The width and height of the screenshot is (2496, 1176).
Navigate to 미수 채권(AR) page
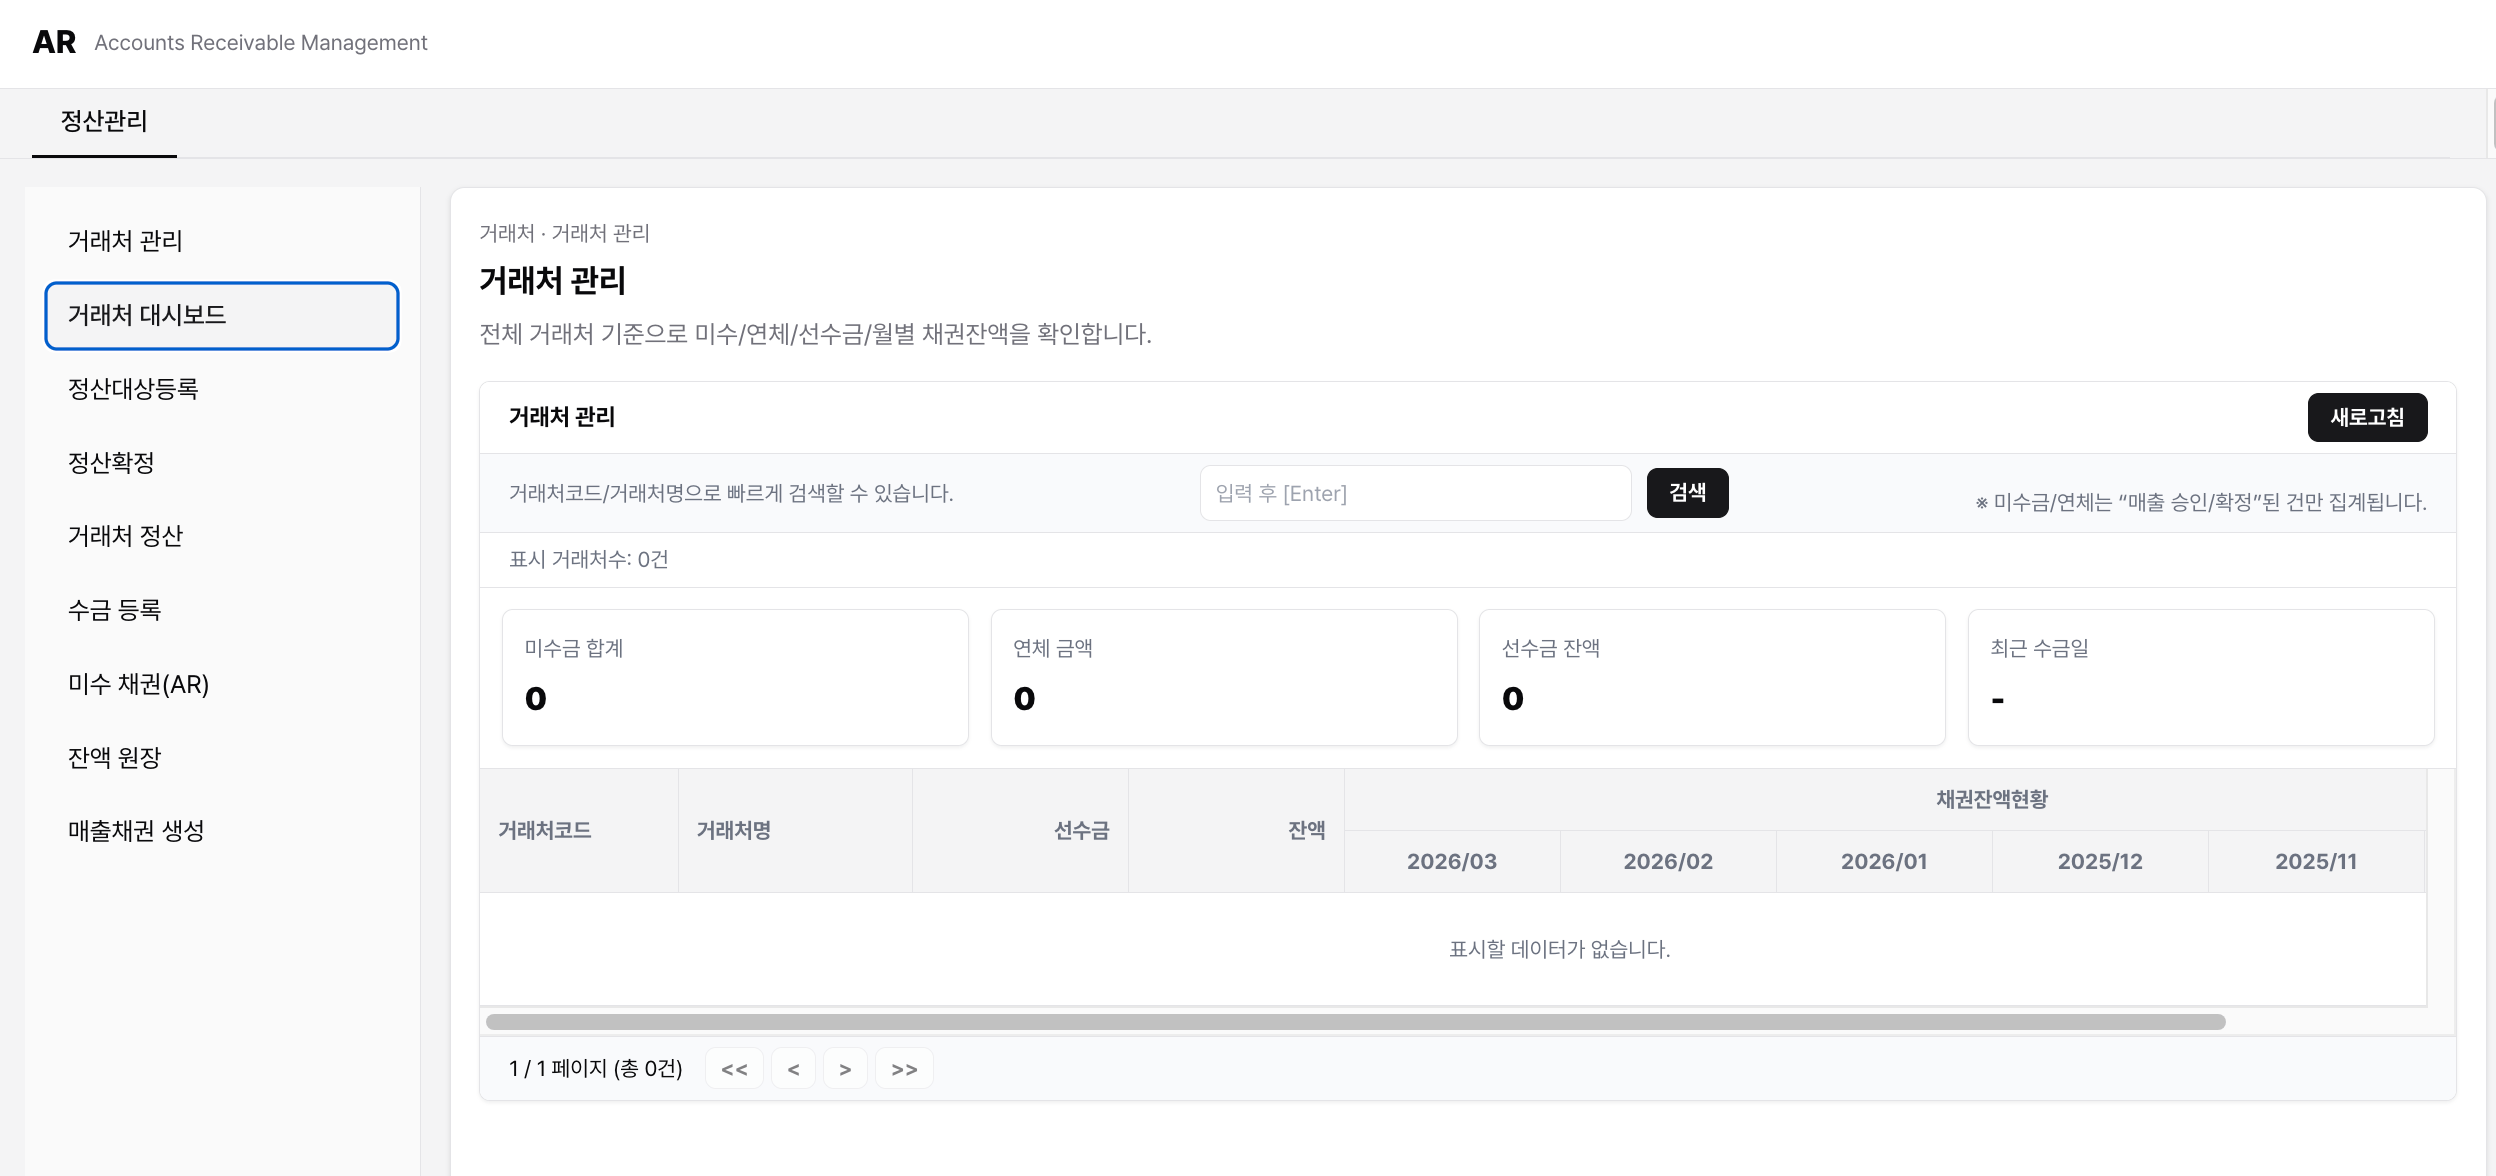coord(138,684)
